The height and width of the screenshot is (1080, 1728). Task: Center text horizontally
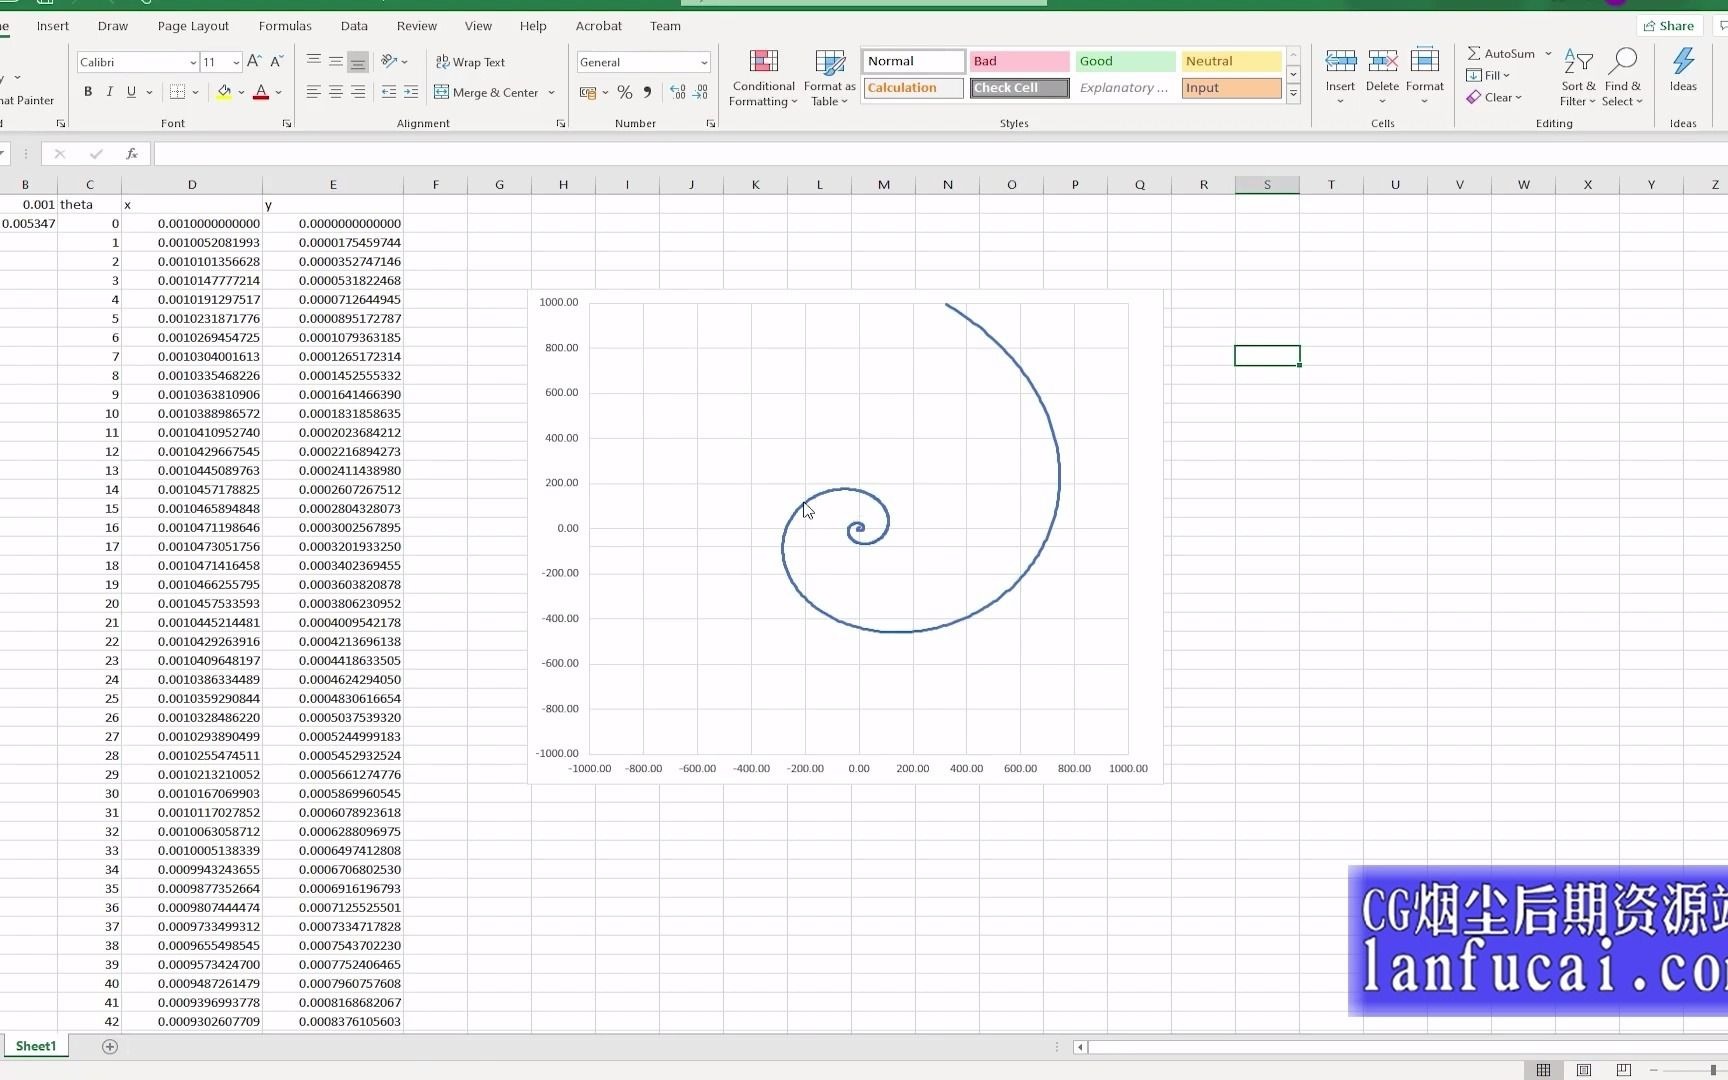pyautogui.click(x=336, y=92)
